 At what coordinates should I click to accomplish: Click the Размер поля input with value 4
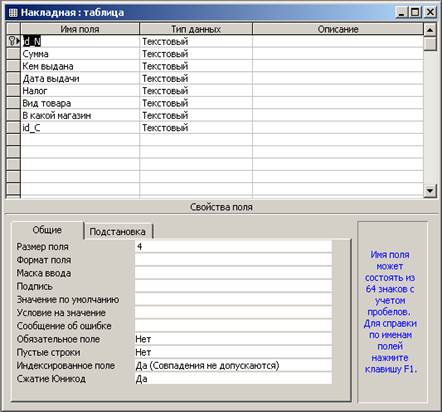(x=233, y=247)
